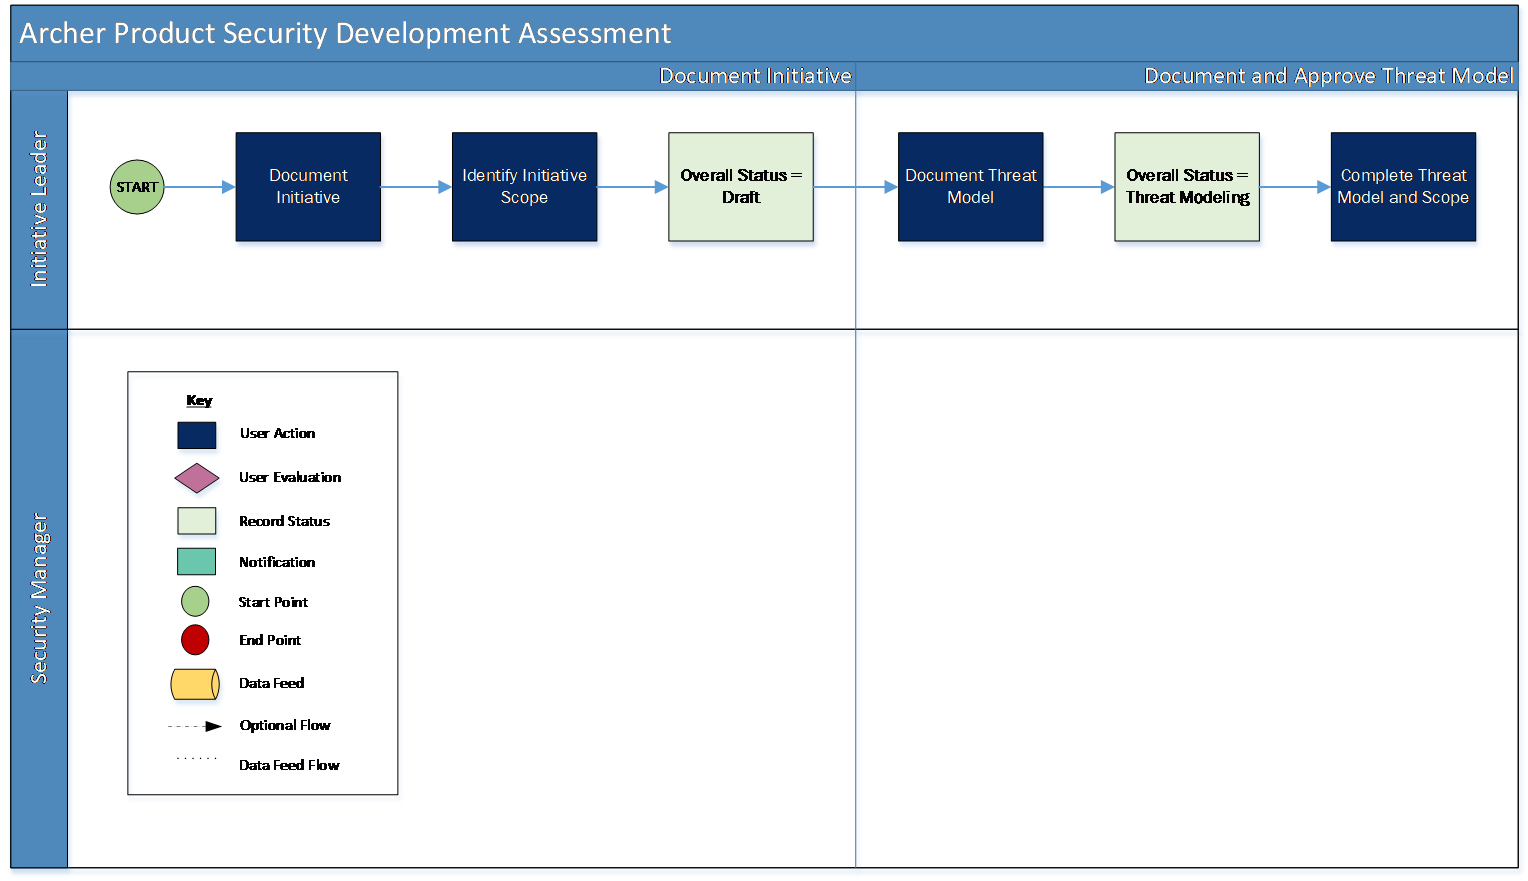Click the Data Feed Flow dotted line
Screen dimensions: 1528x881
pyautogui.click(x=197, y=758)
